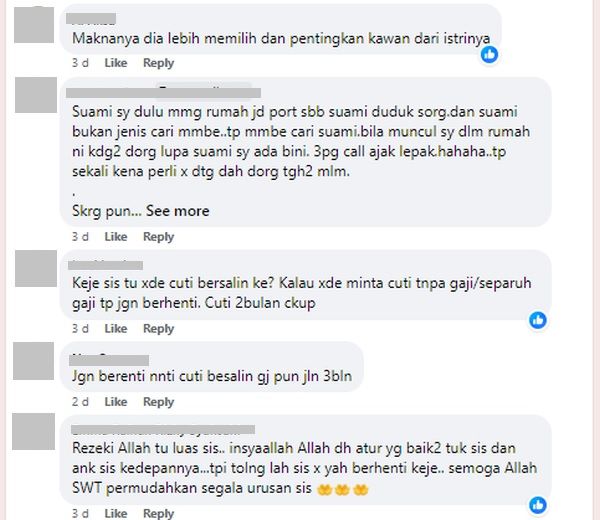Open avatar beside the "Jgn berenti" comment

34,361
